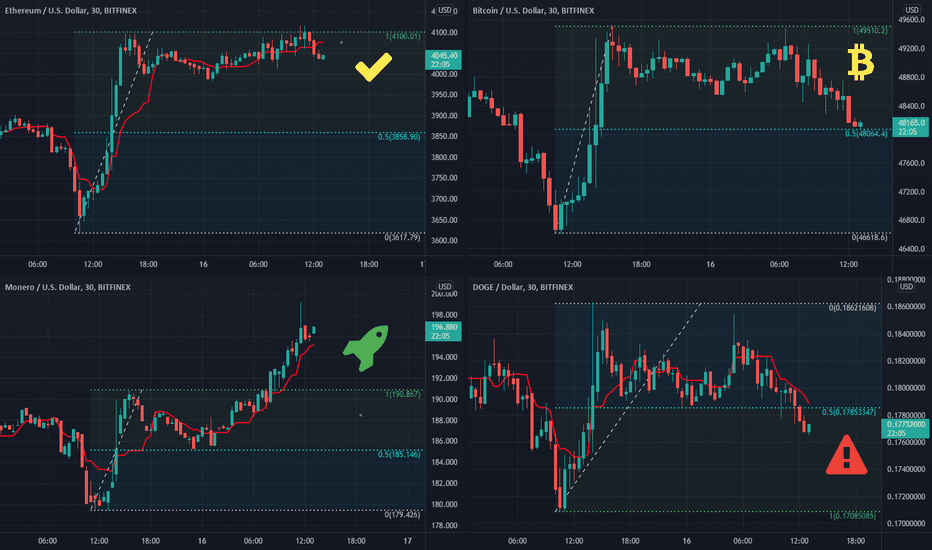Click the 49600.0 tick on Bitcoin price axis
The width and height of the screenshot is (932, 550).
point(912,20)
